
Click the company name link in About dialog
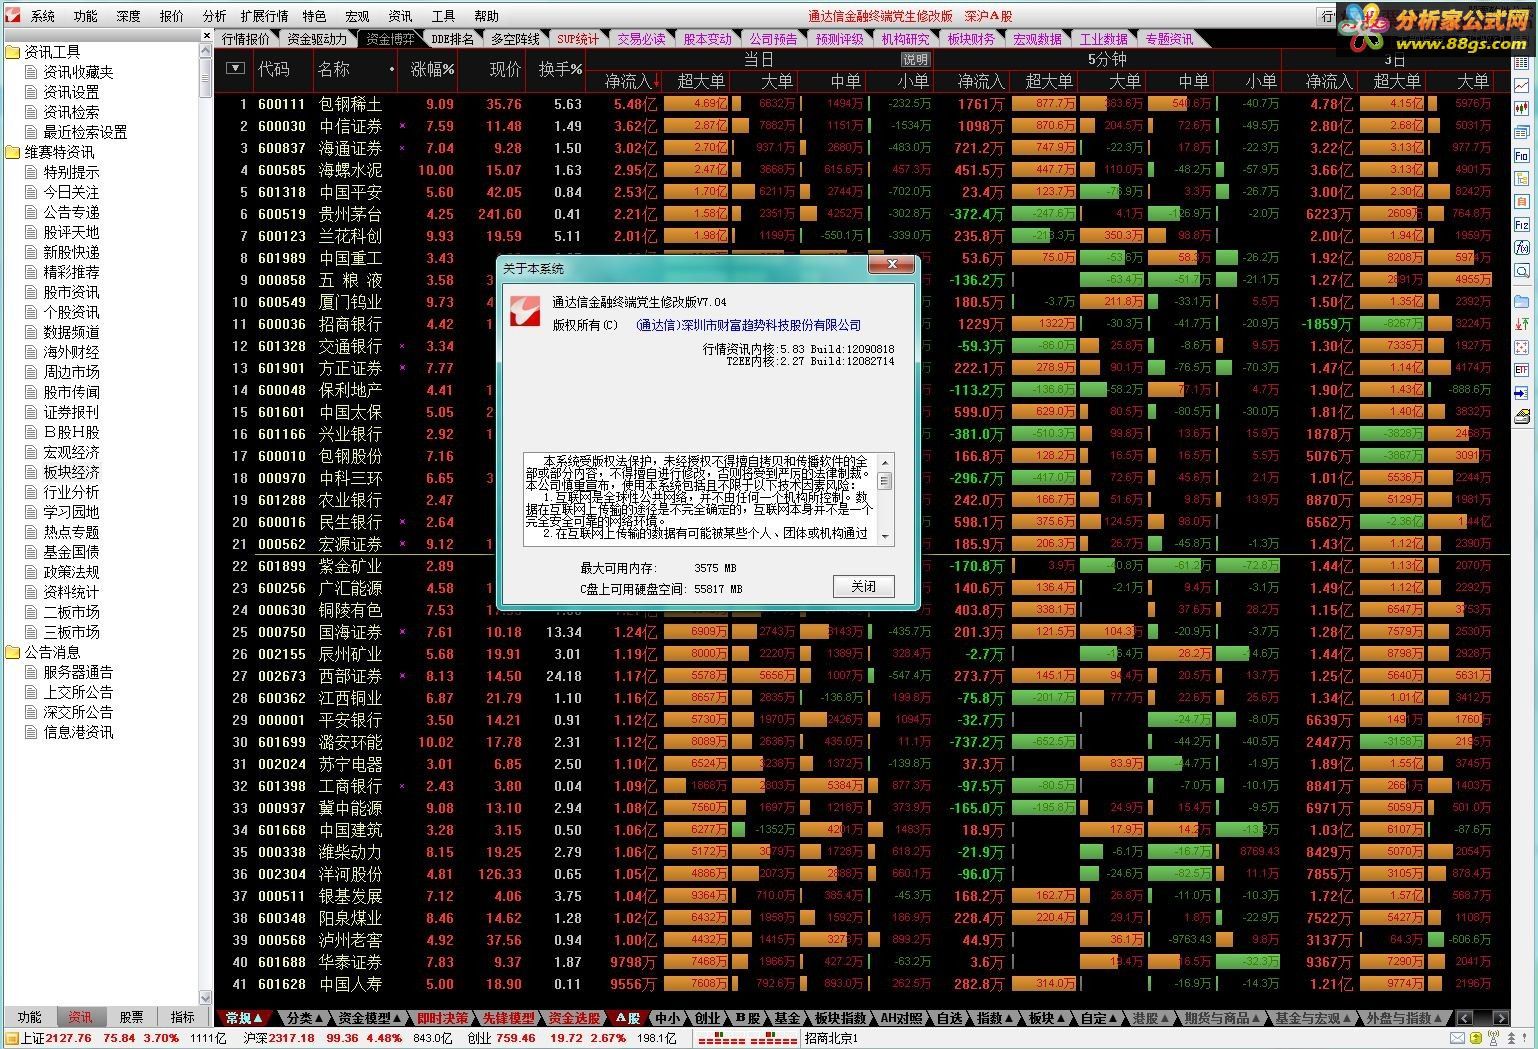(748, 325)
